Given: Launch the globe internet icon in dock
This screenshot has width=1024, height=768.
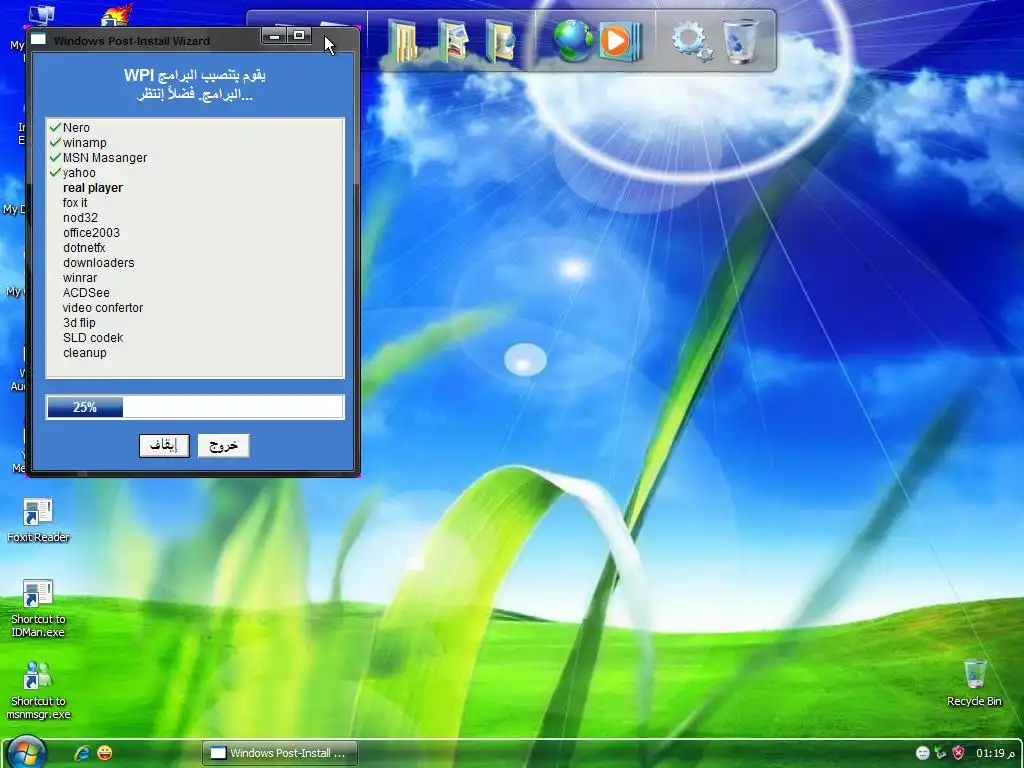Looking at the screenshot, I should [x=573, y=40].
